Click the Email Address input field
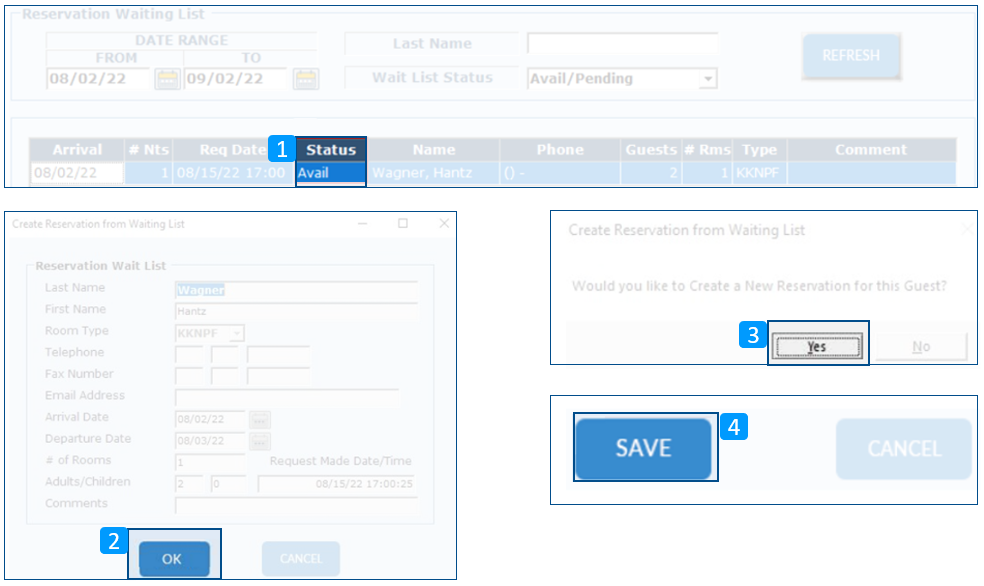Image resolution: width=984 pixels, height=586 pixels. coord(286,397)
